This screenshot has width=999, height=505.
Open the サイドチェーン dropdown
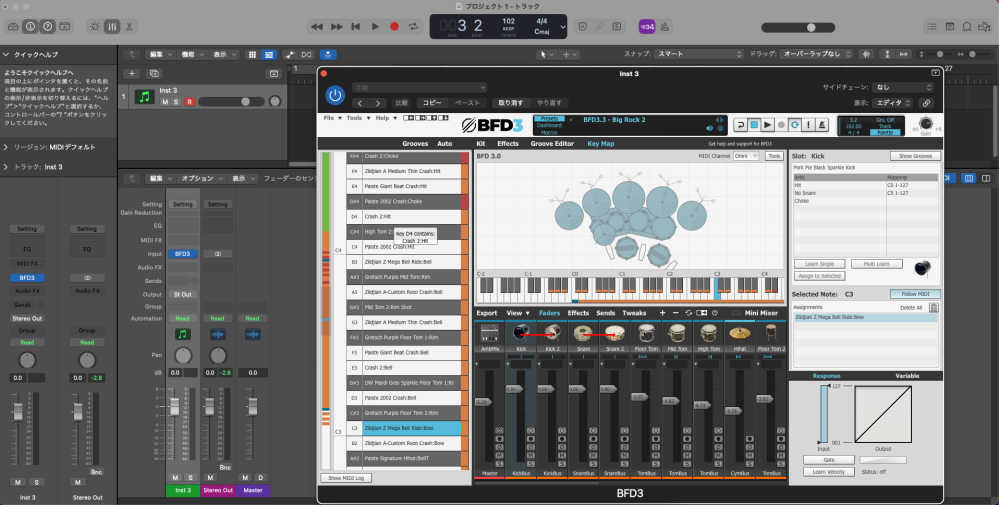click(903, 87)
